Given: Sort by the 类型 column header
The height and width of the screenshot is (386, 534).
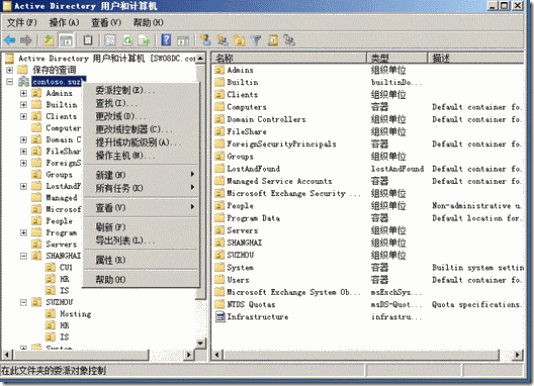Looking at the screenshot, I should (x=397, y=58).
